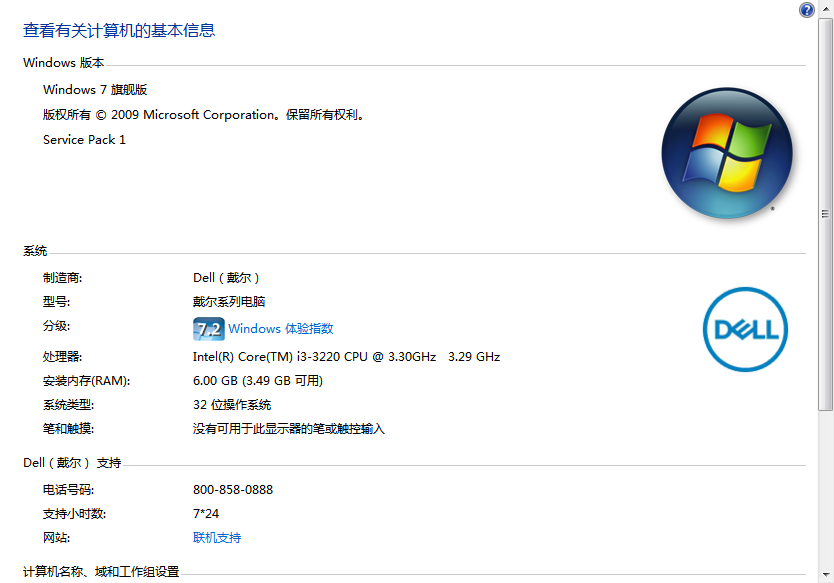
Task: Select the Service Pack 1 text
Action: (x=84, y=140)
